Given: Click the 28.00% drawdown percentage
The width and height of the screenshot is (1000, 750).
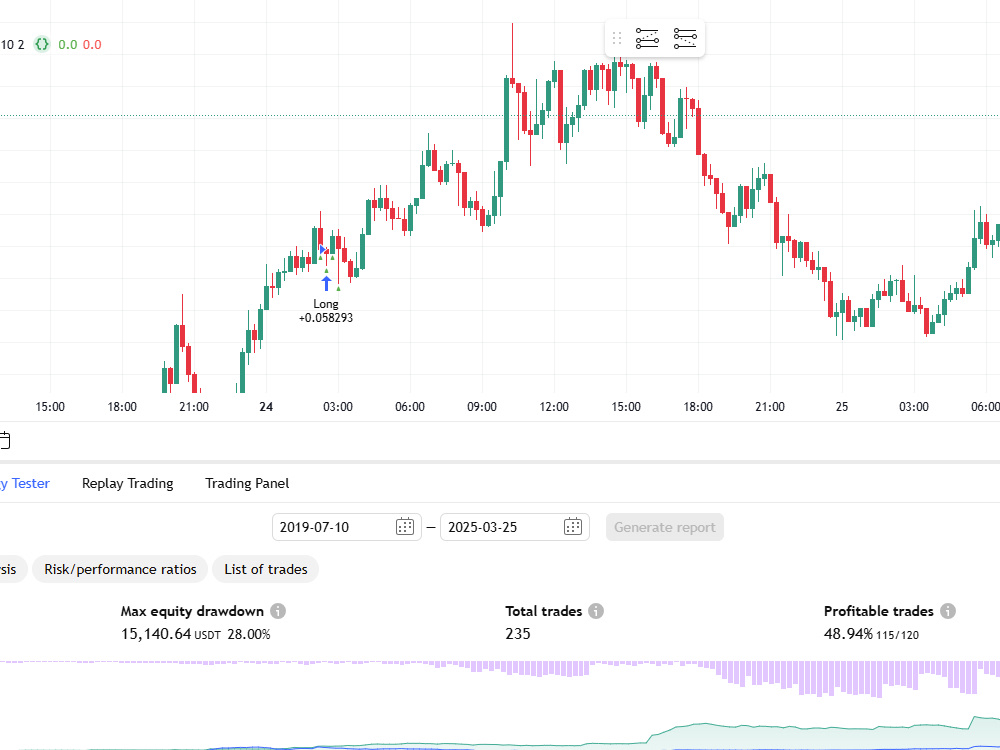Looking at the screenshot, I should coord(249,634).
